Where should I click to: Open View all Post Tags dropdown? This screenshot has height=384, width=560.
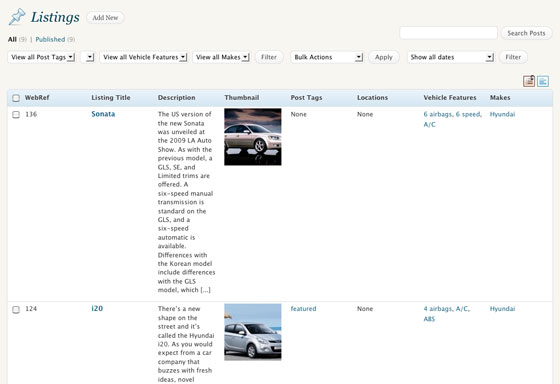[x=41, y=57]
